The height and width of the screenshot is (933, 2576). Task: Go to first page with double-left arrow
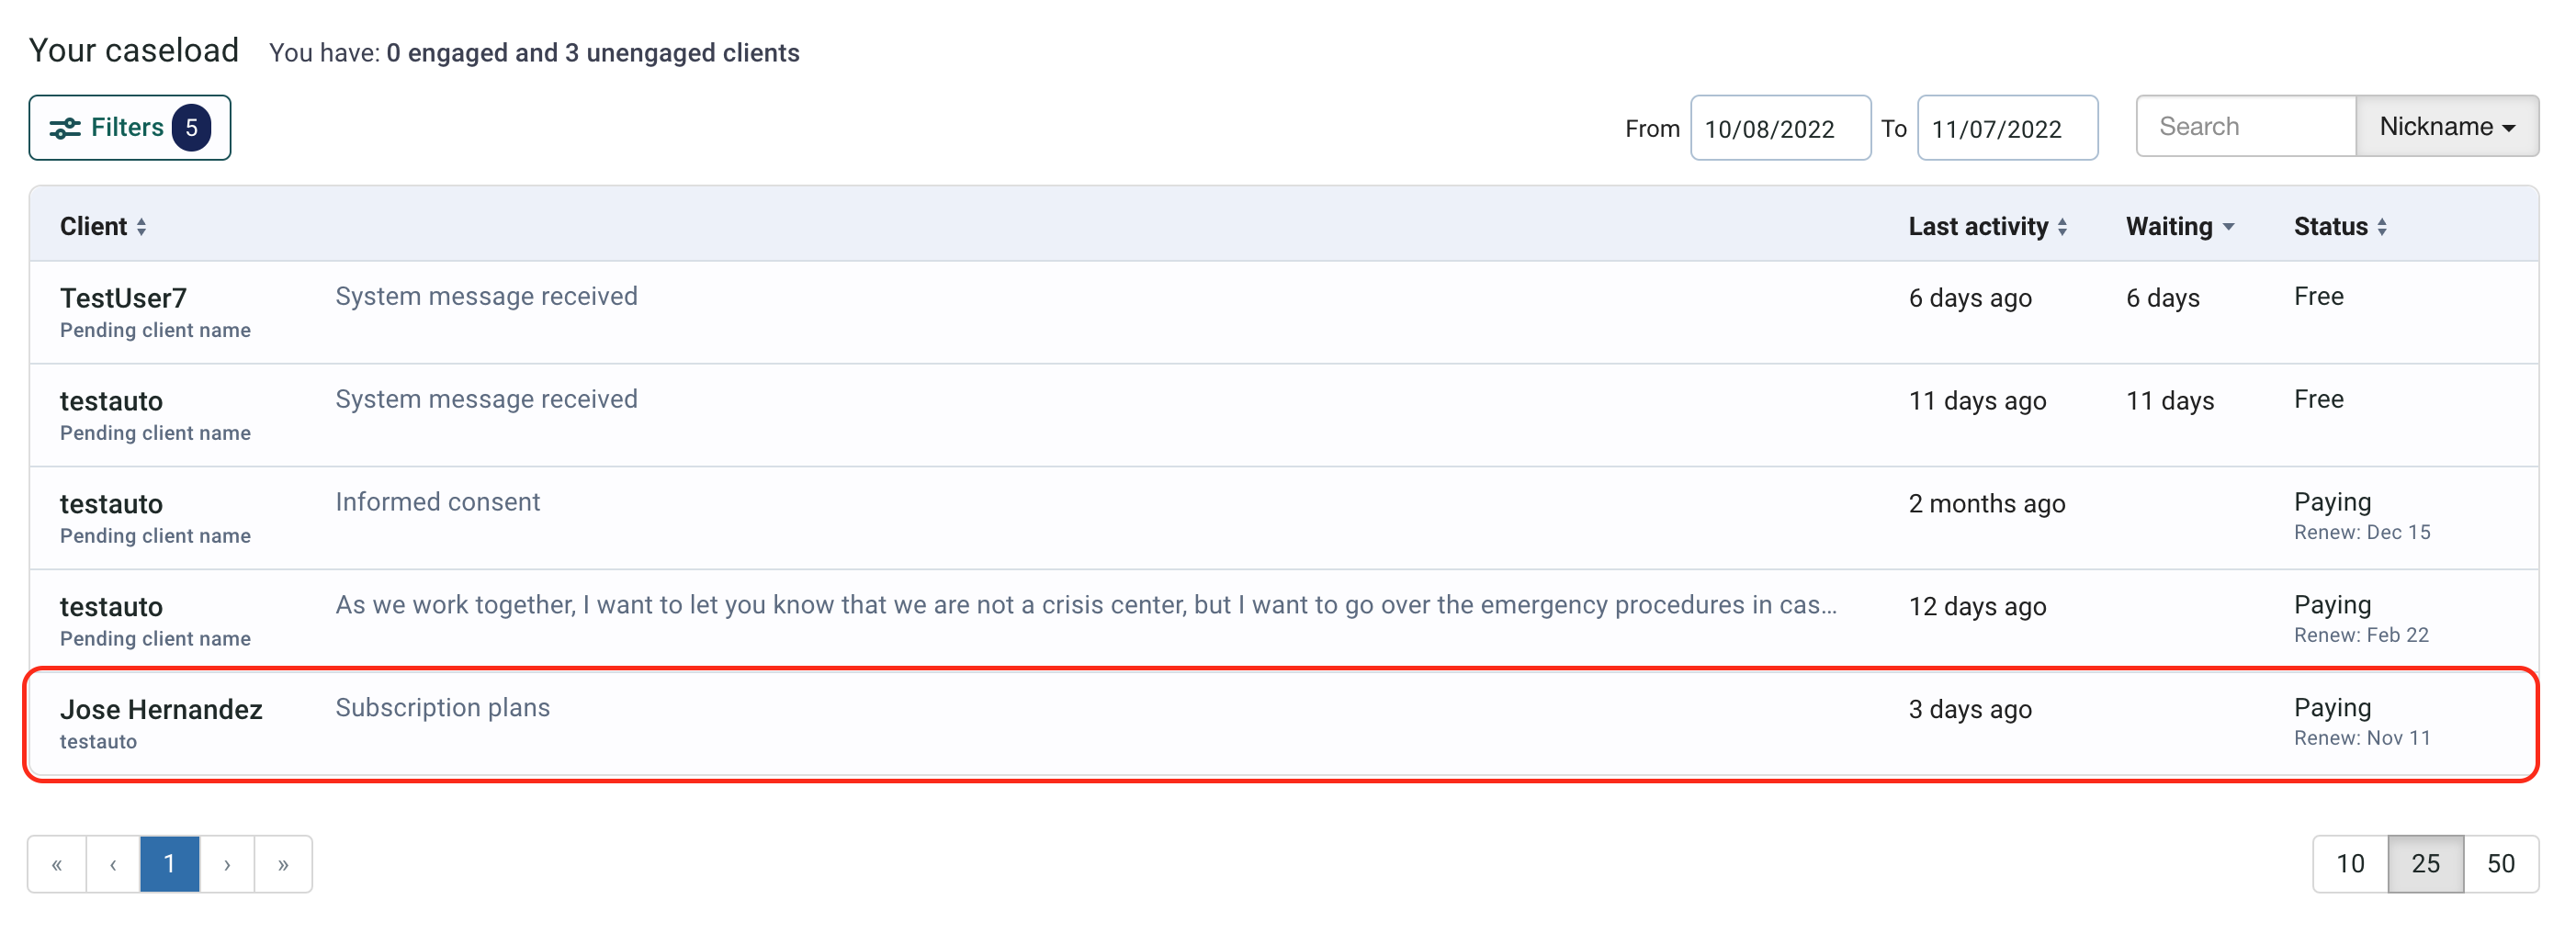(x=57, y=864)
